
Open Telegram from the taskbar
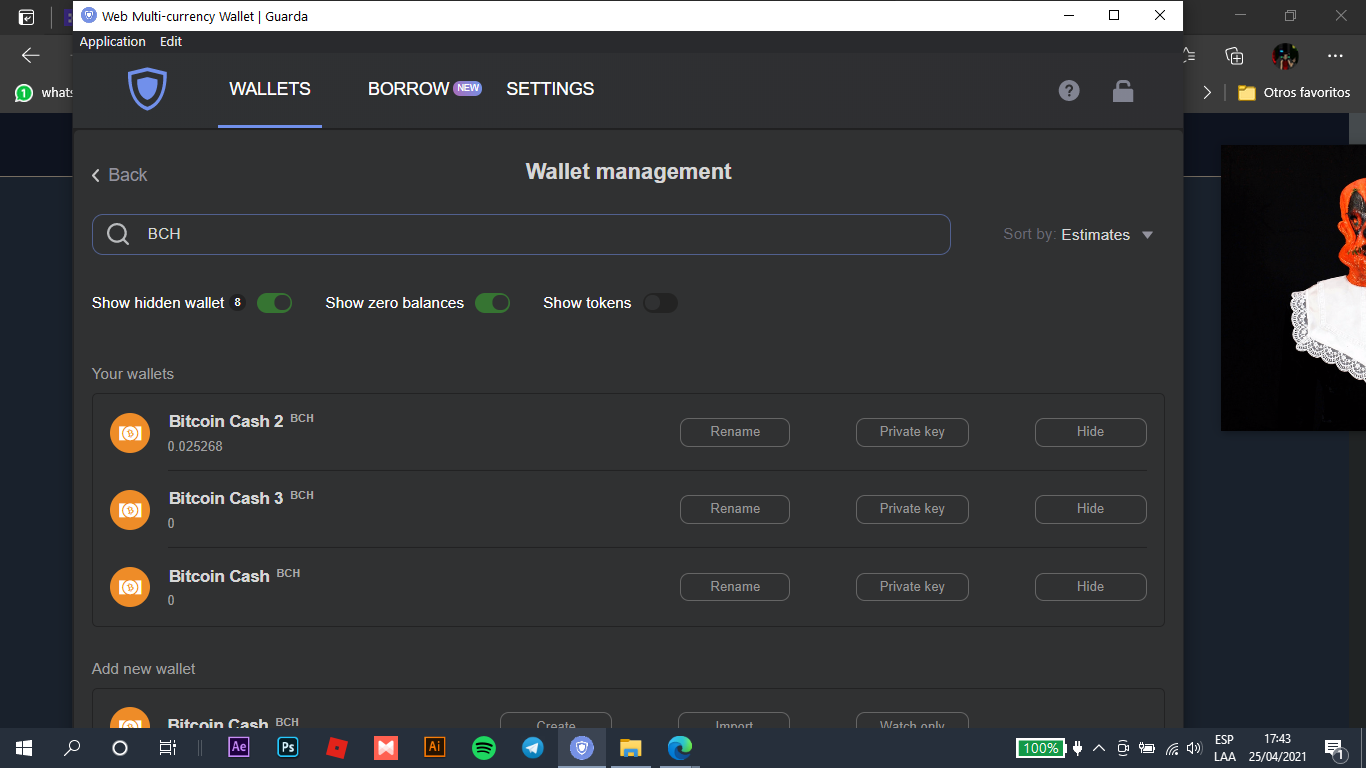[x=533, y=747]
